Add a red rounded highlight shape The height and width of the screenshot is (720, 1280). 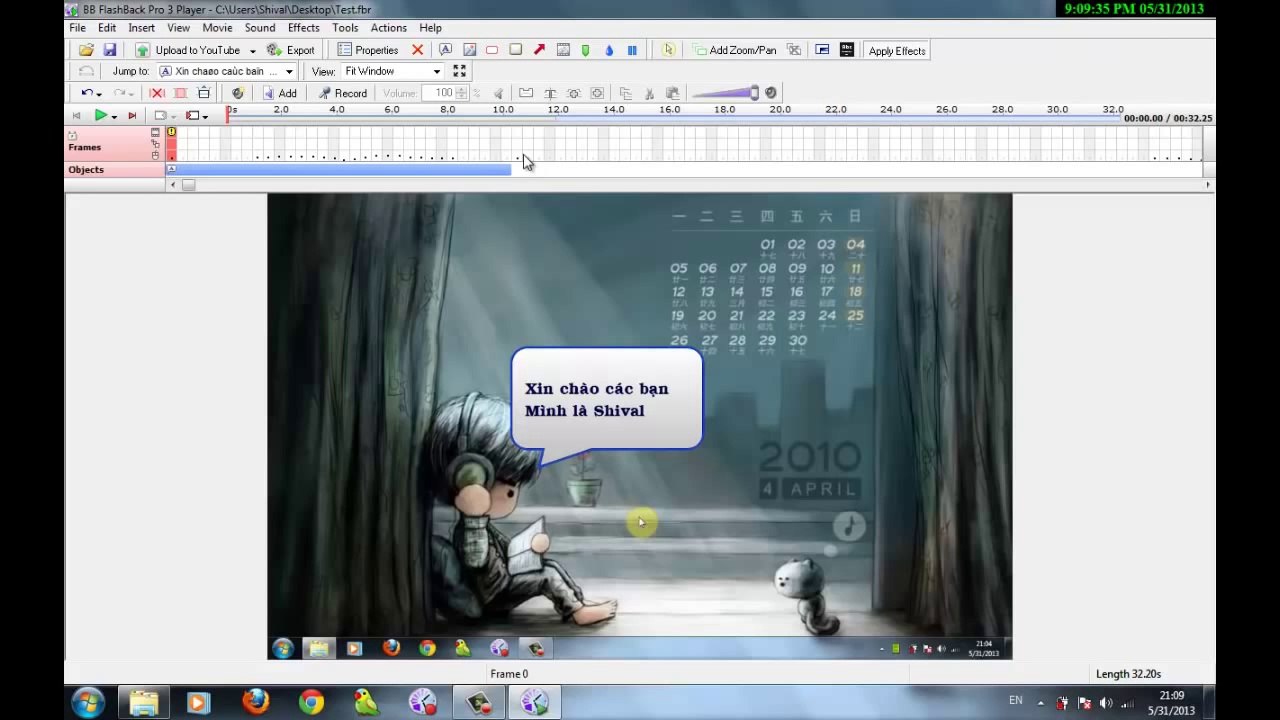click(492, 50)
